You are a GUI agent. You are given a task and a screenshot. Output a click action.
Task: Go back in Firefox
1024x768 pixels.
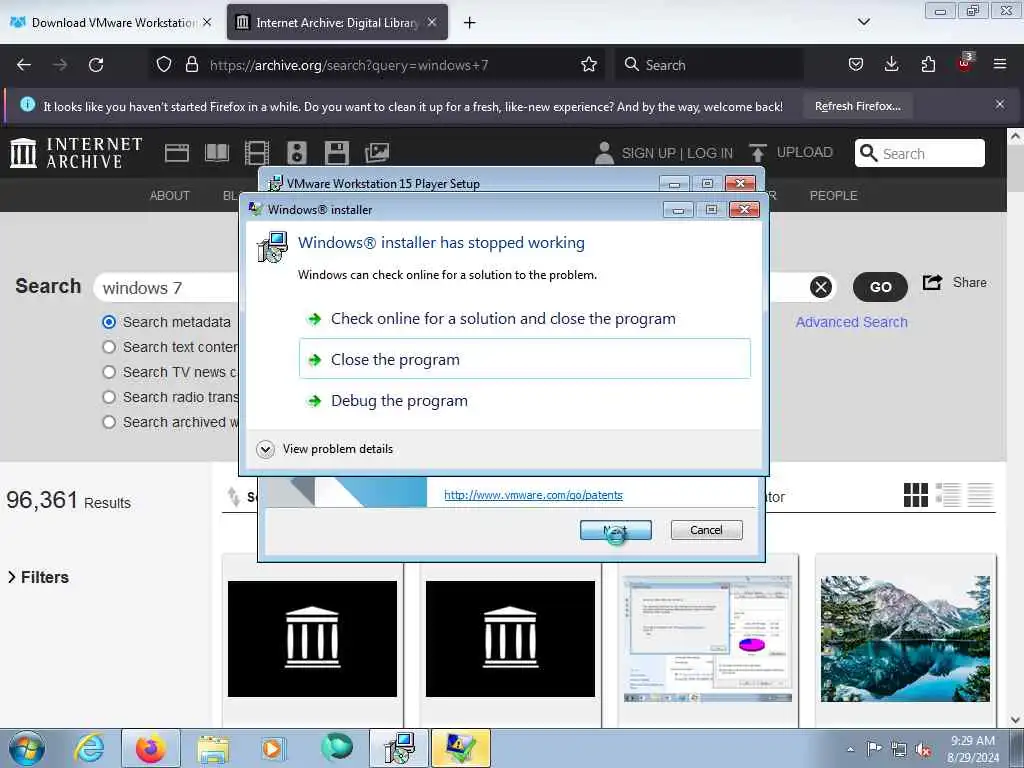click(24, 65)
